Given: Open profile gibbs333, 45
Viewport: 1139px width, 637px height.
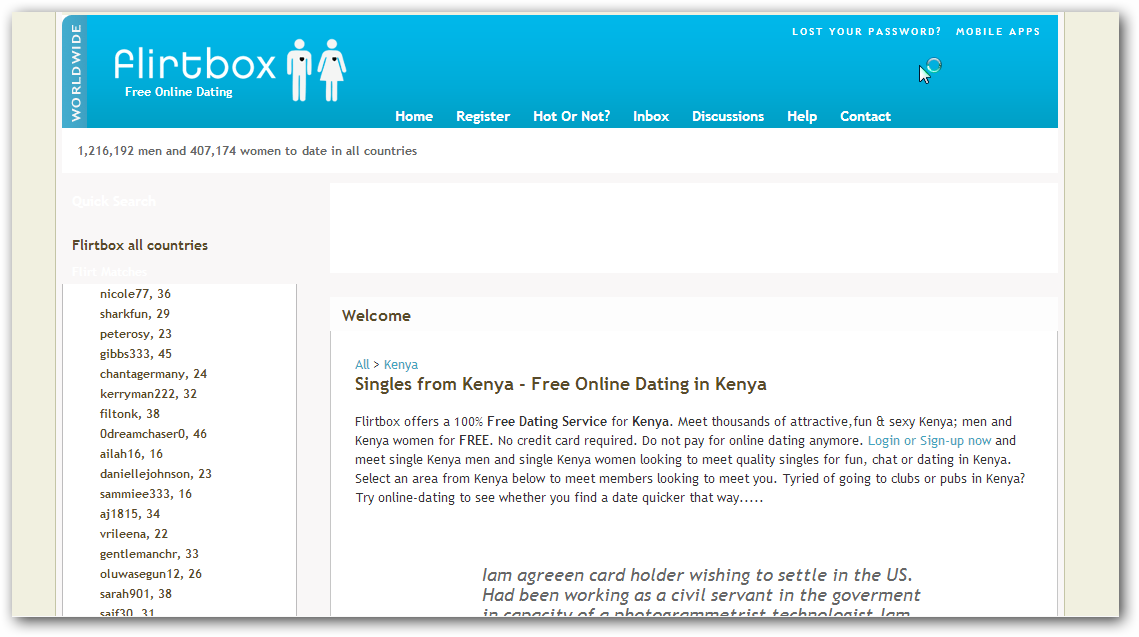Looking at the screenshot, I should pyautogui.click(x=136, y=354).
